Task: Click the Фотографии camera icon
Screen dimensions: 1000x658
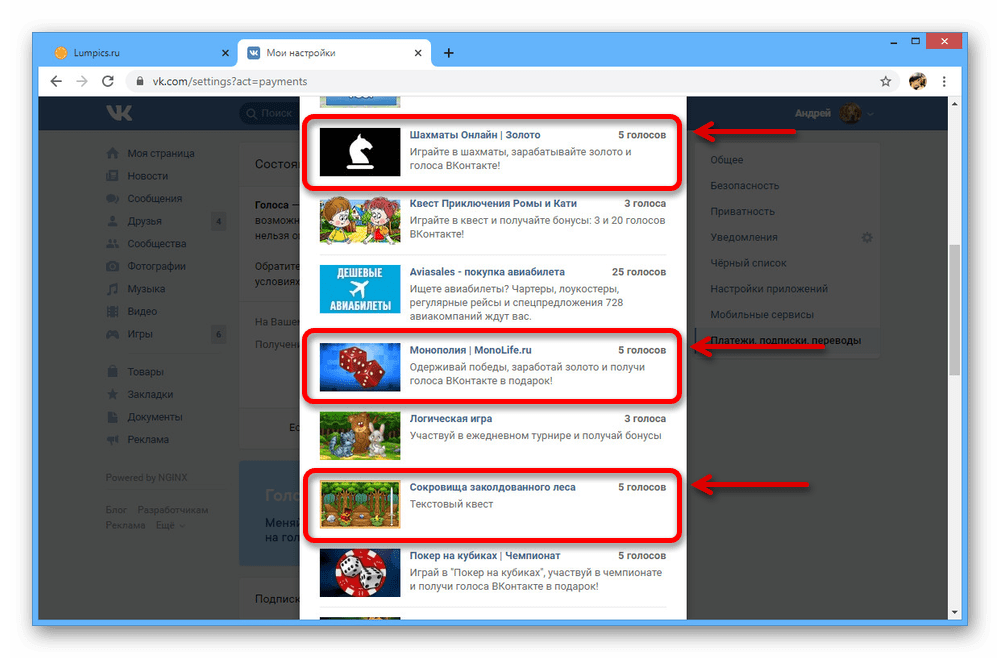Action: tap(113, 266)
